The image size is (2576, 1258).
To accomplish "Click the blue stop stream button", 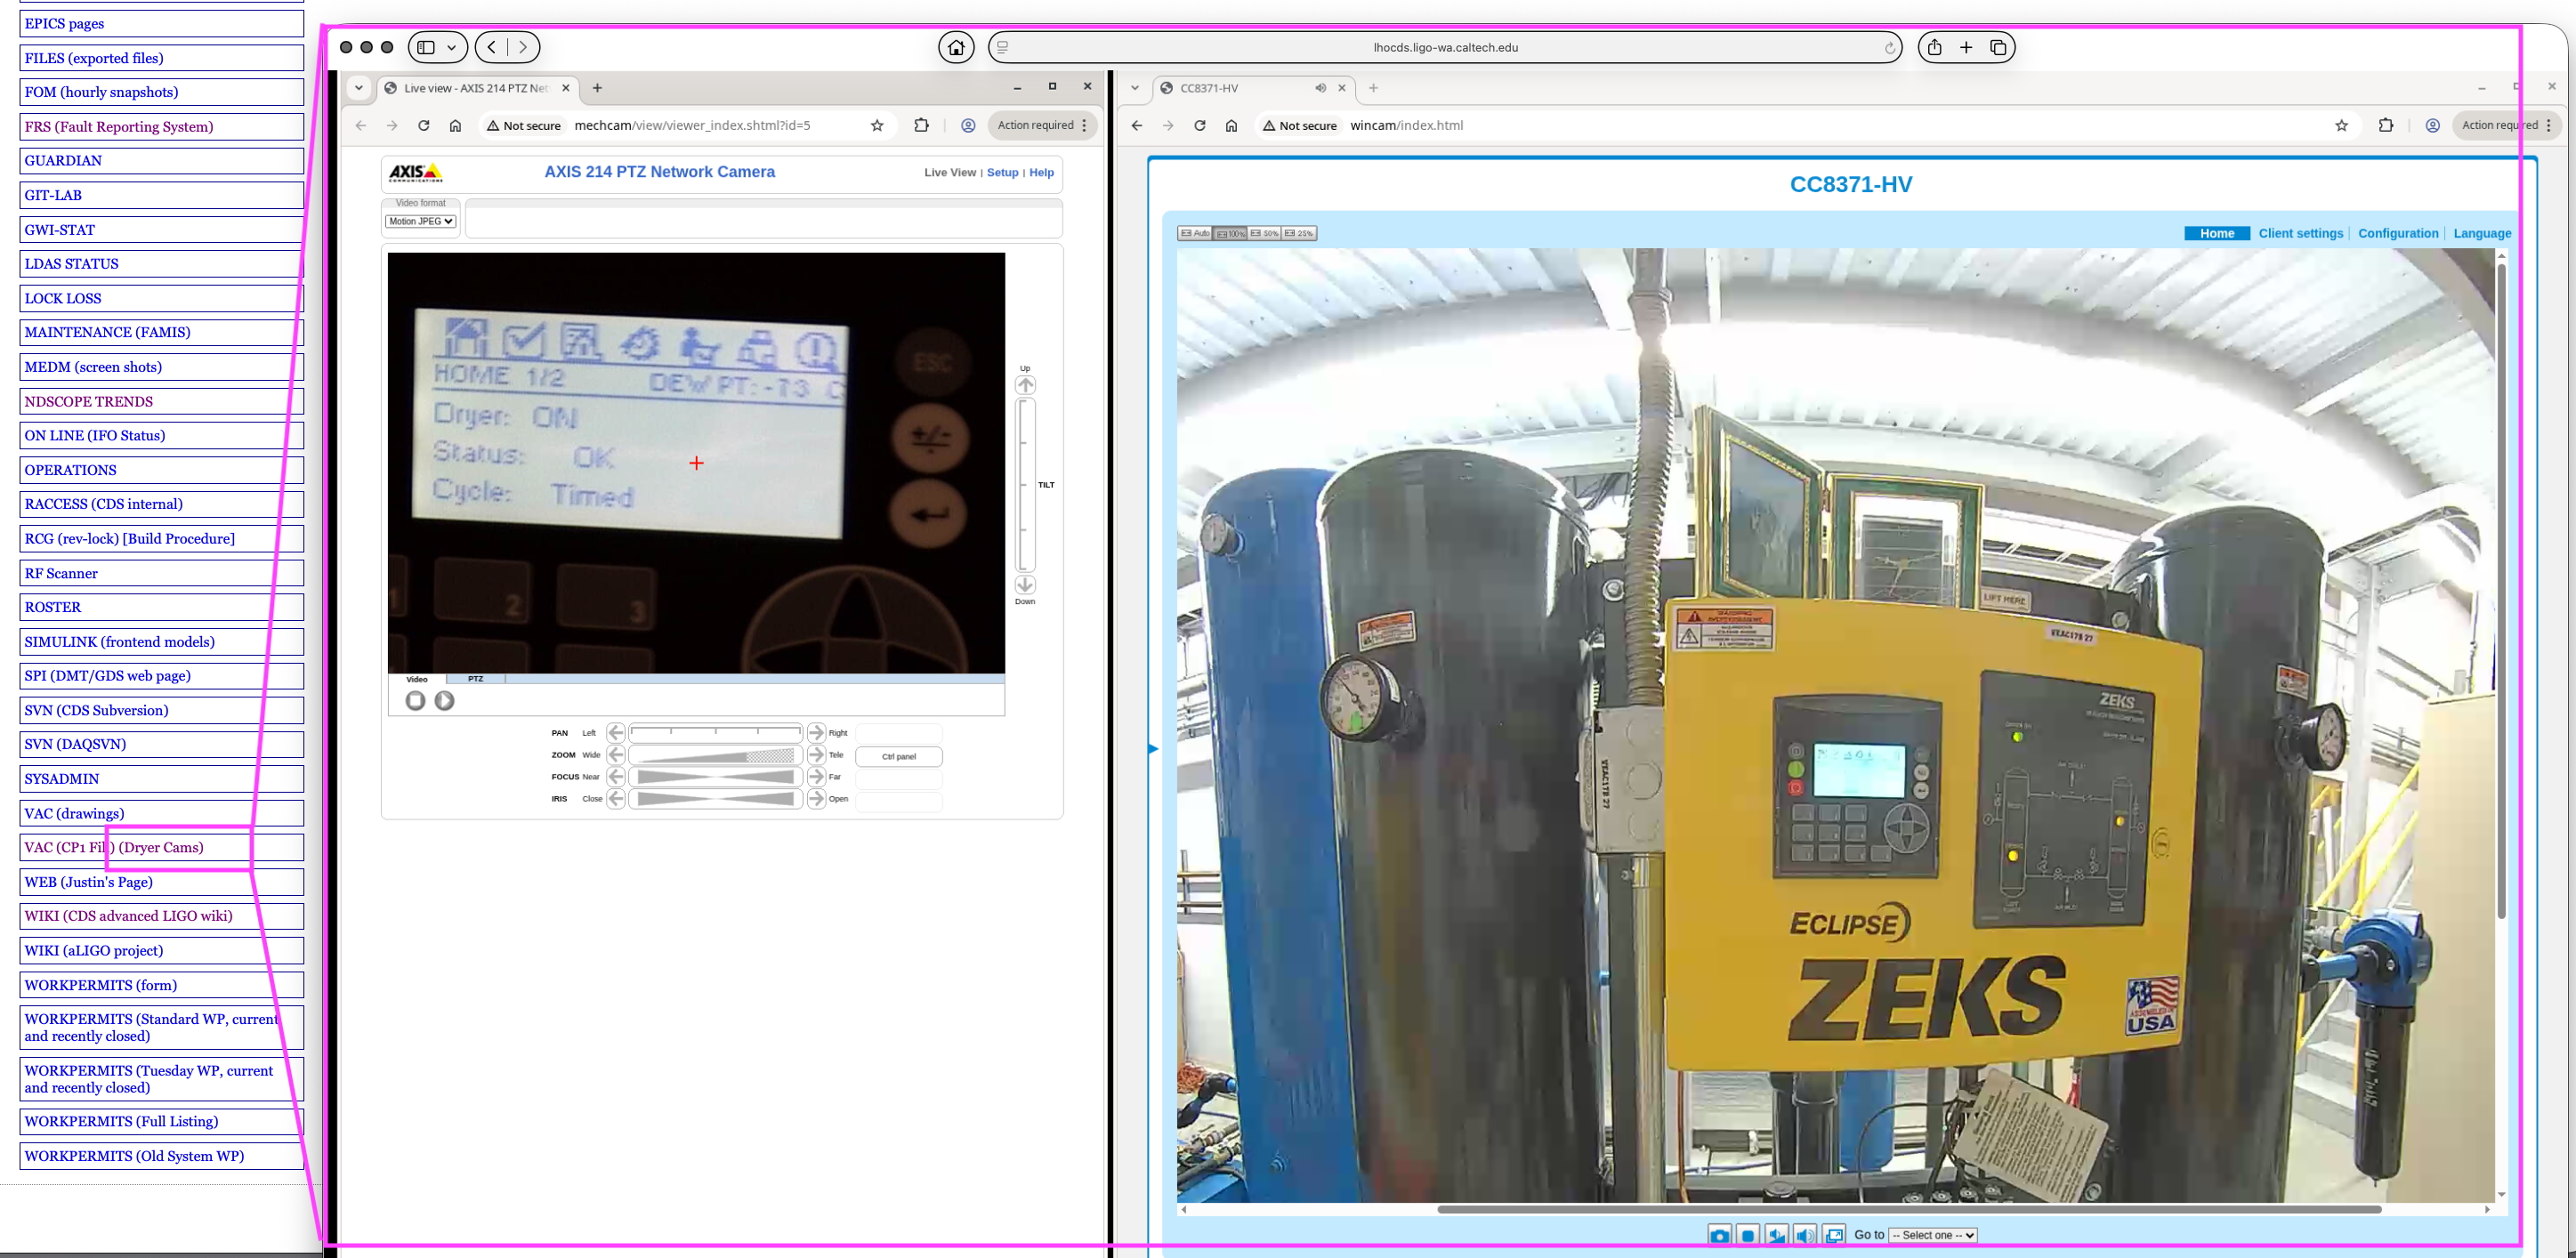I will click(1748, 1236).
